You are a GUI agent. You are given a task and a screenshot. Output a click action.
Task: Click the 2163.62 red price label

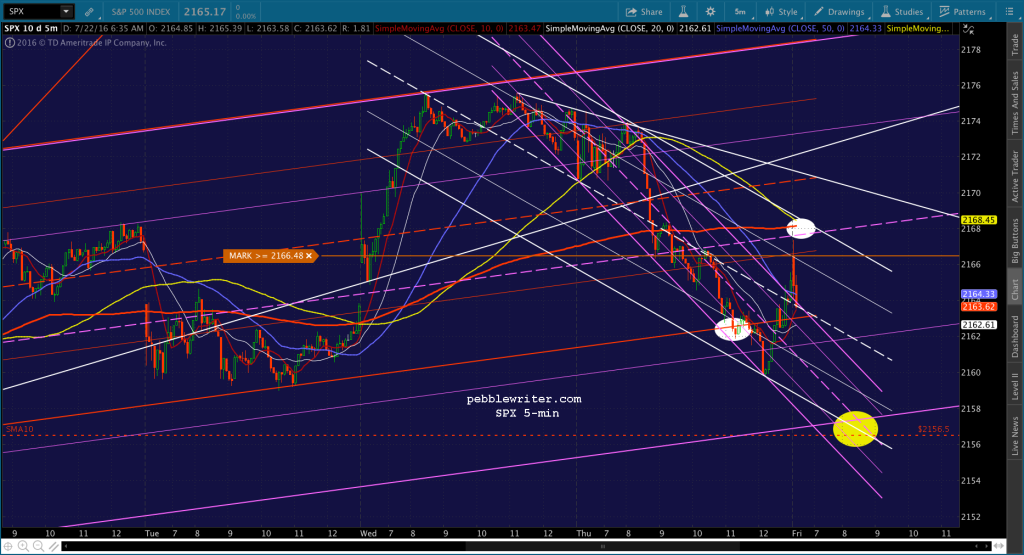979,306
